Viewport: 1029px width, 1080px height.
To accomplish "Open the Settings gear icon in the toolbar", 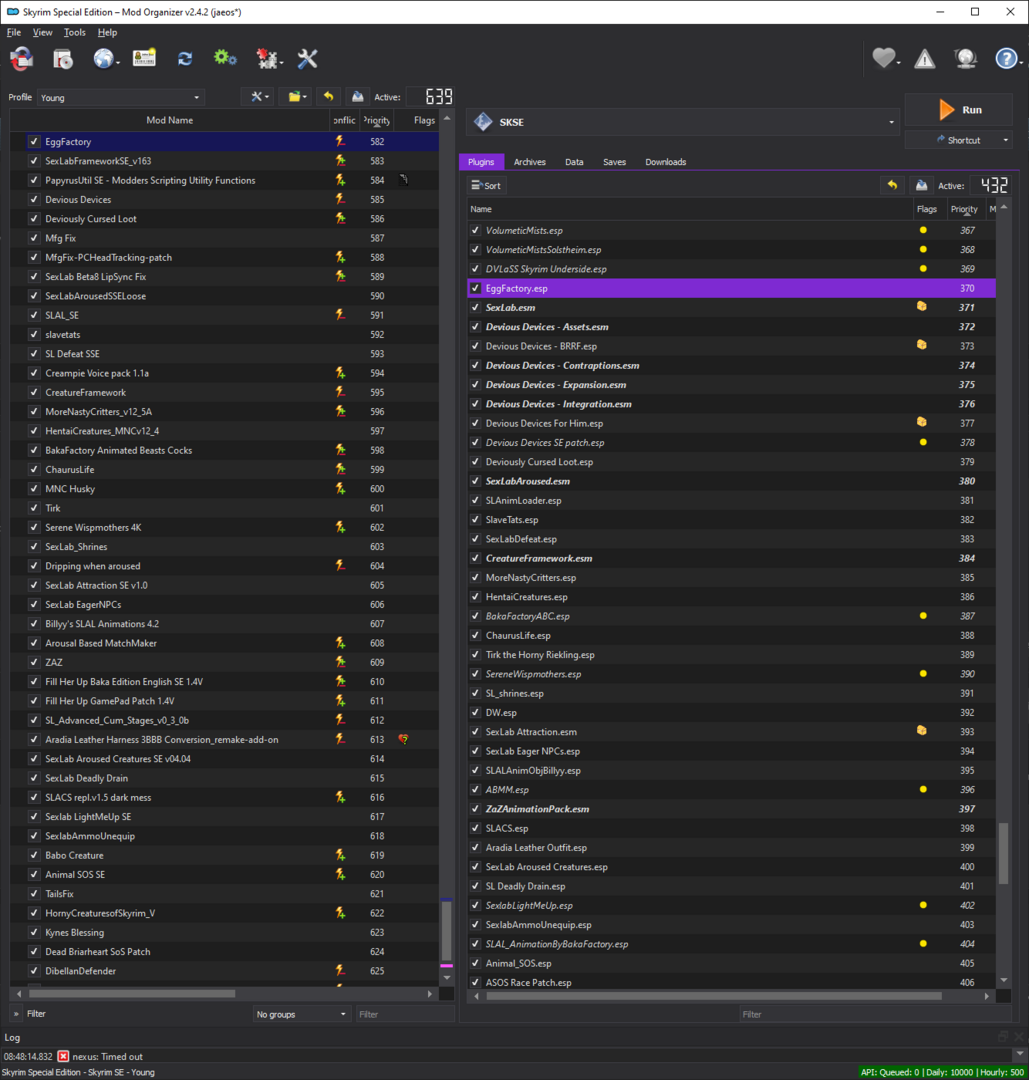I will [225, 59].
